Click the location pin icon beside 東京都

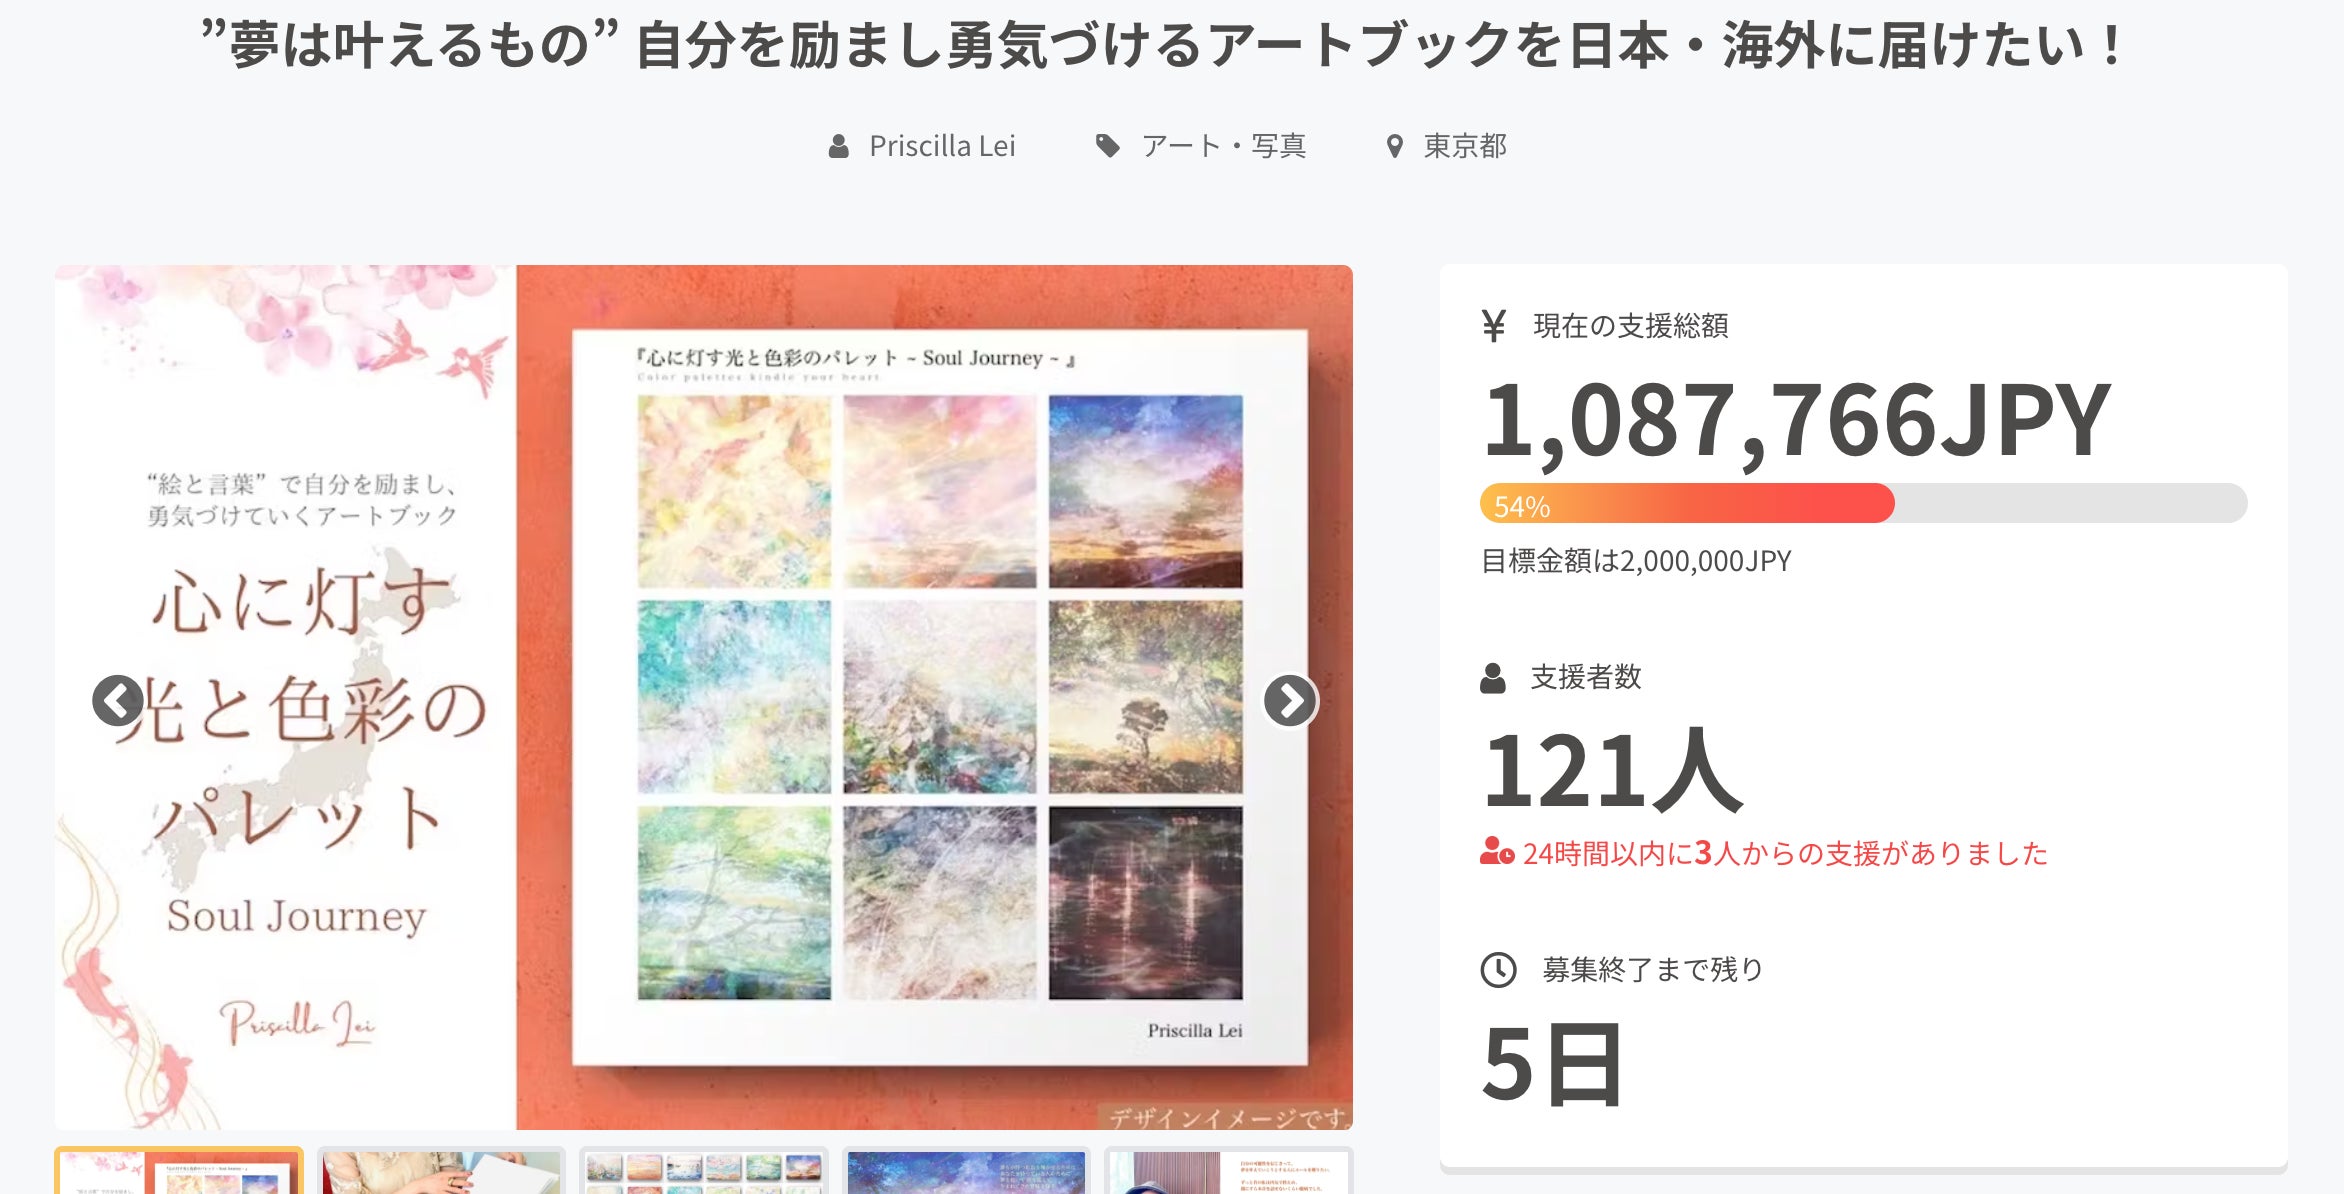click(1394, 147)
